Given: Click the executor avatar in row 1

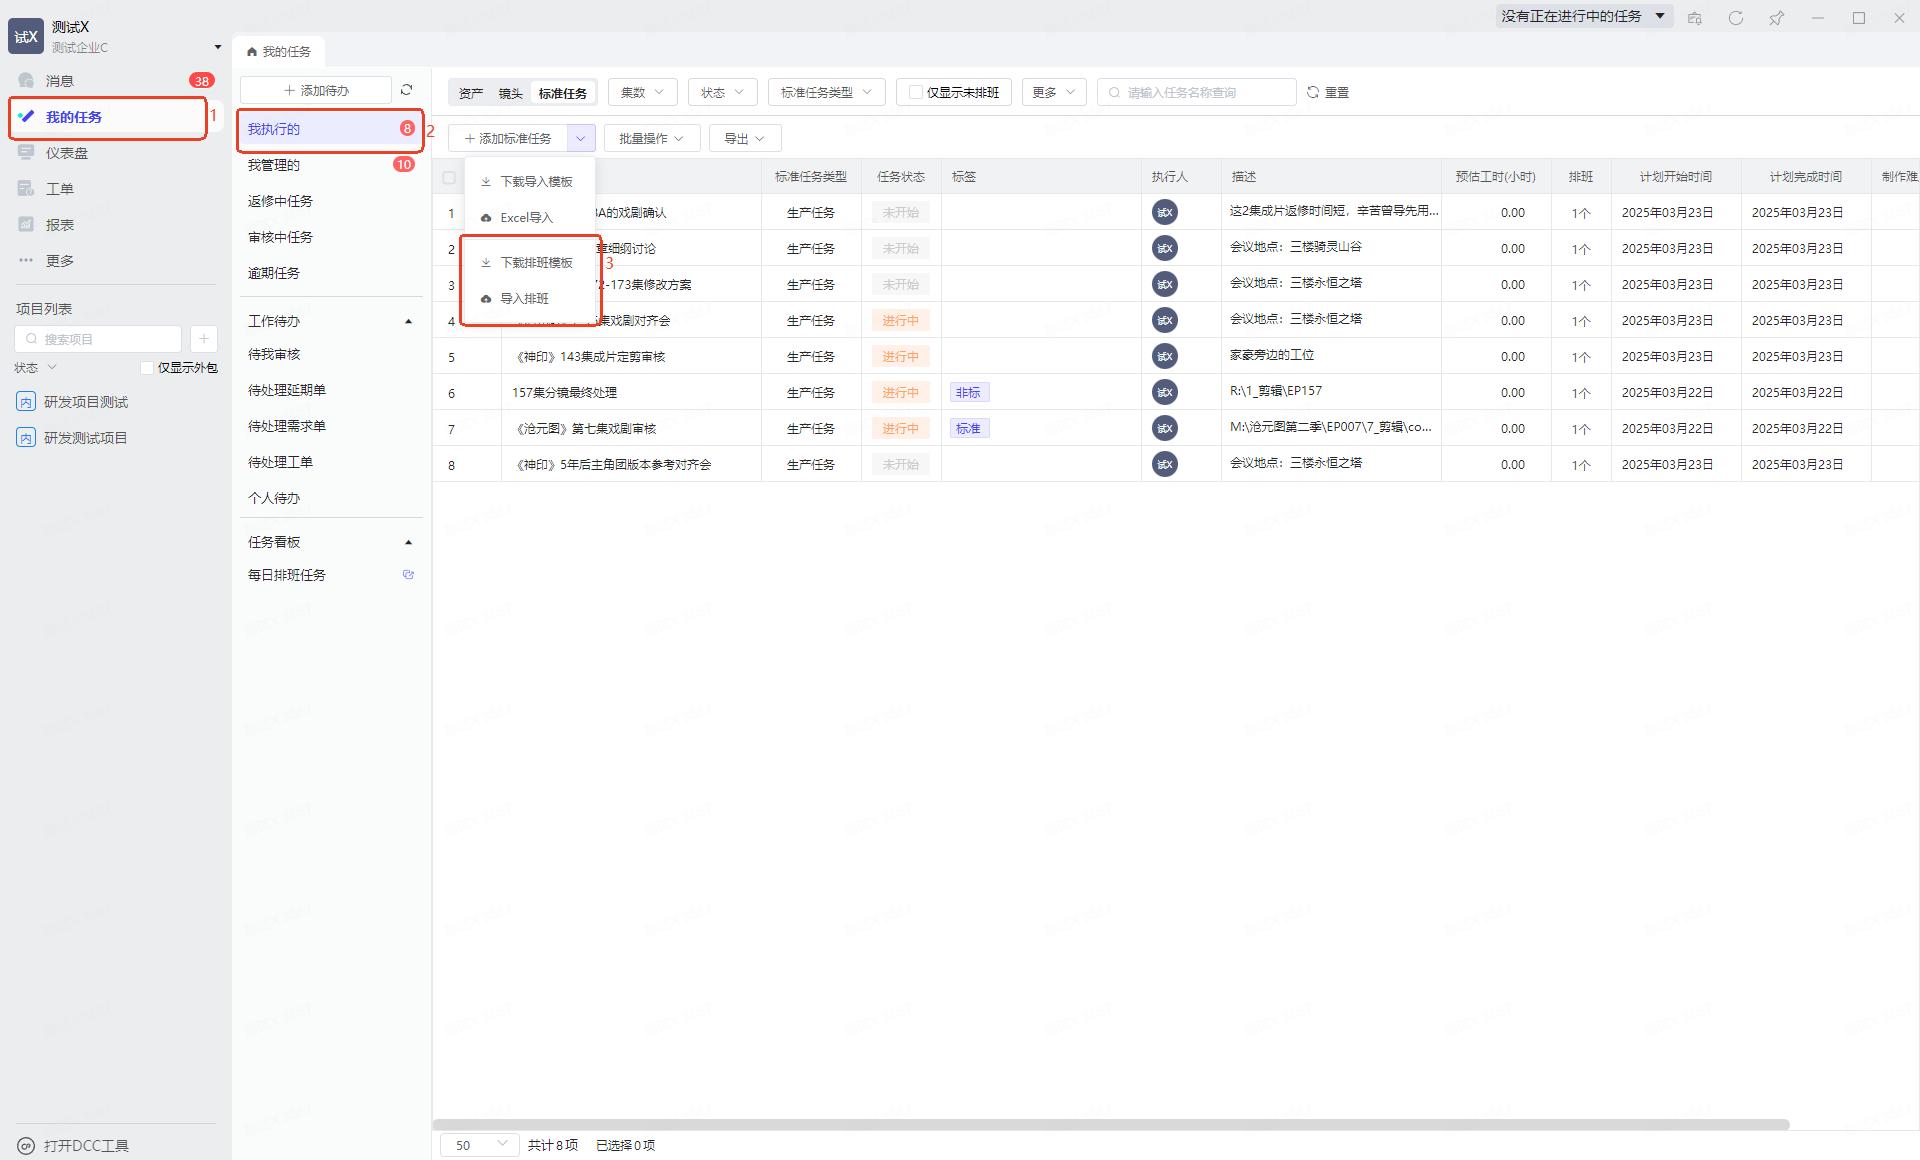Looking at the screenshot, I should [1165, 212].
